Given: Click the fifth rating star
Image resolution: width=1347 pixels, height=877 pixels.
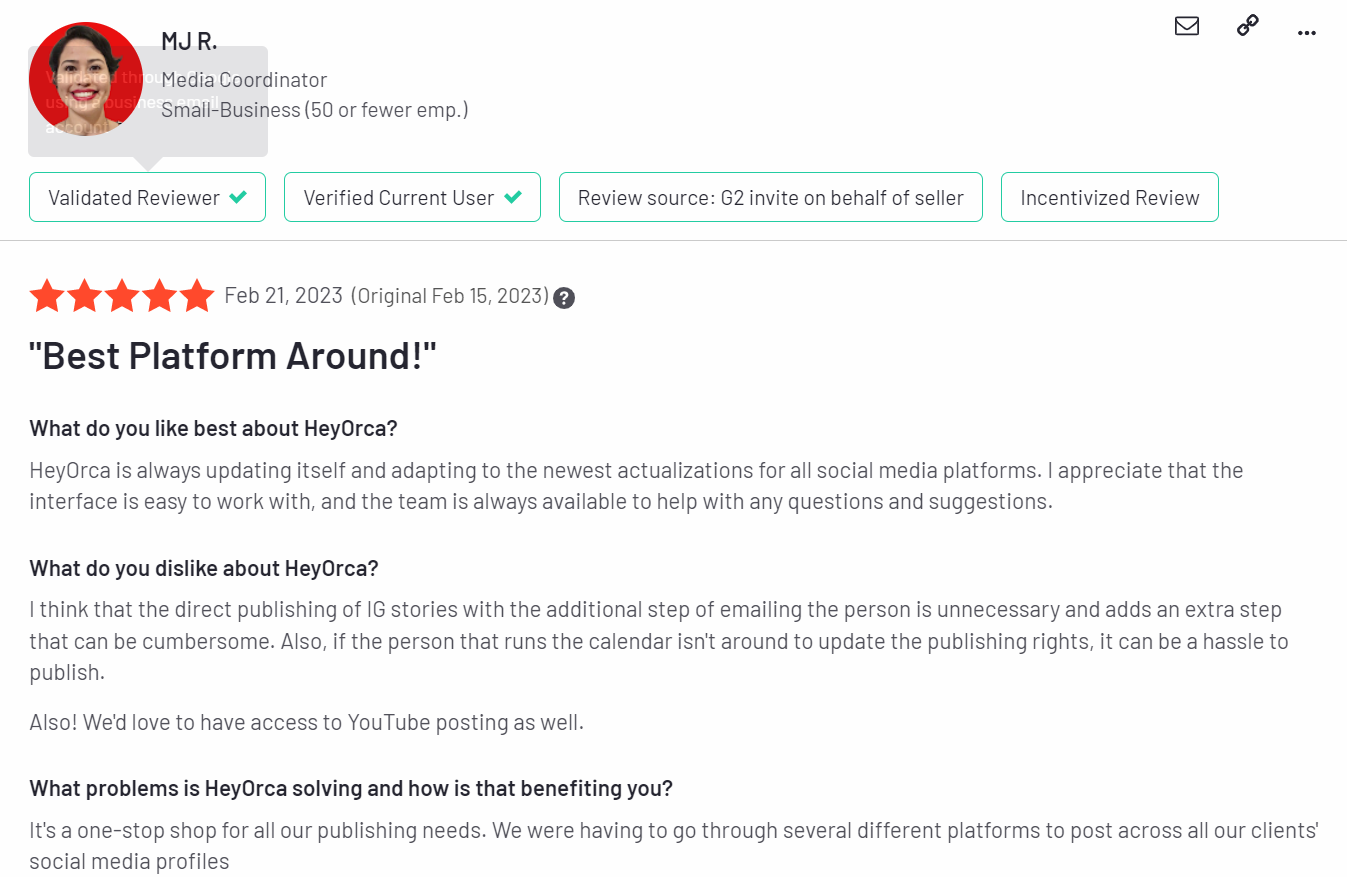Looking at the screenshot, I should [197, 296].
